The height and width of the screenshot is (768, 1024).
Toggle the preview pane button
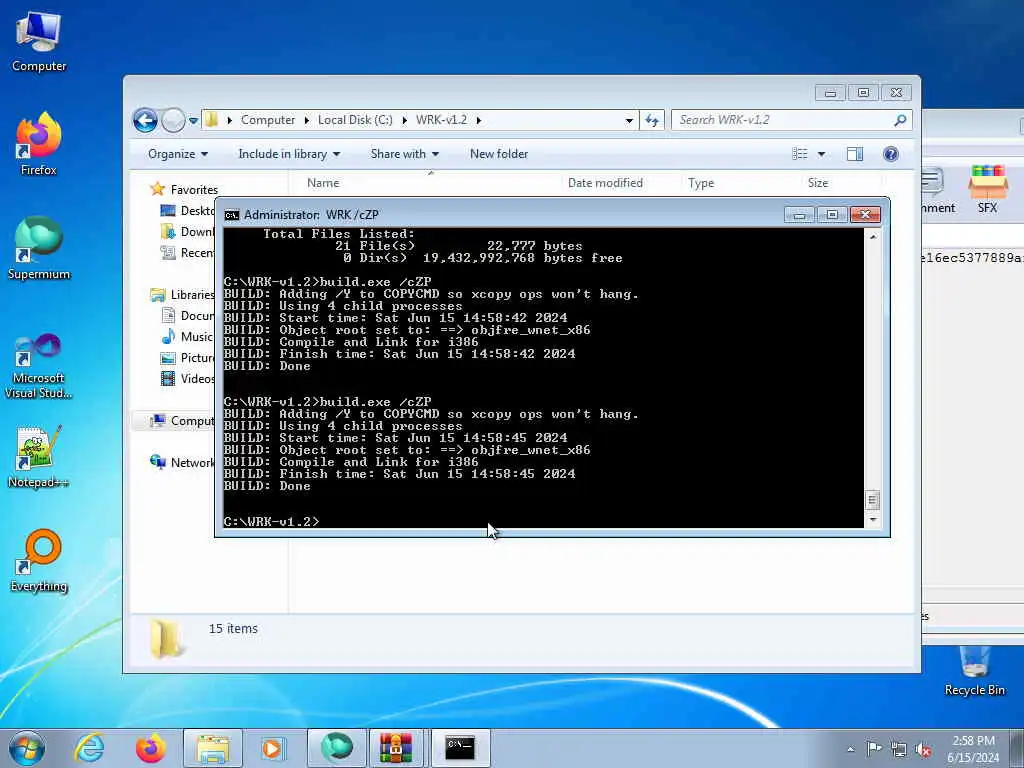click(855, 154)
